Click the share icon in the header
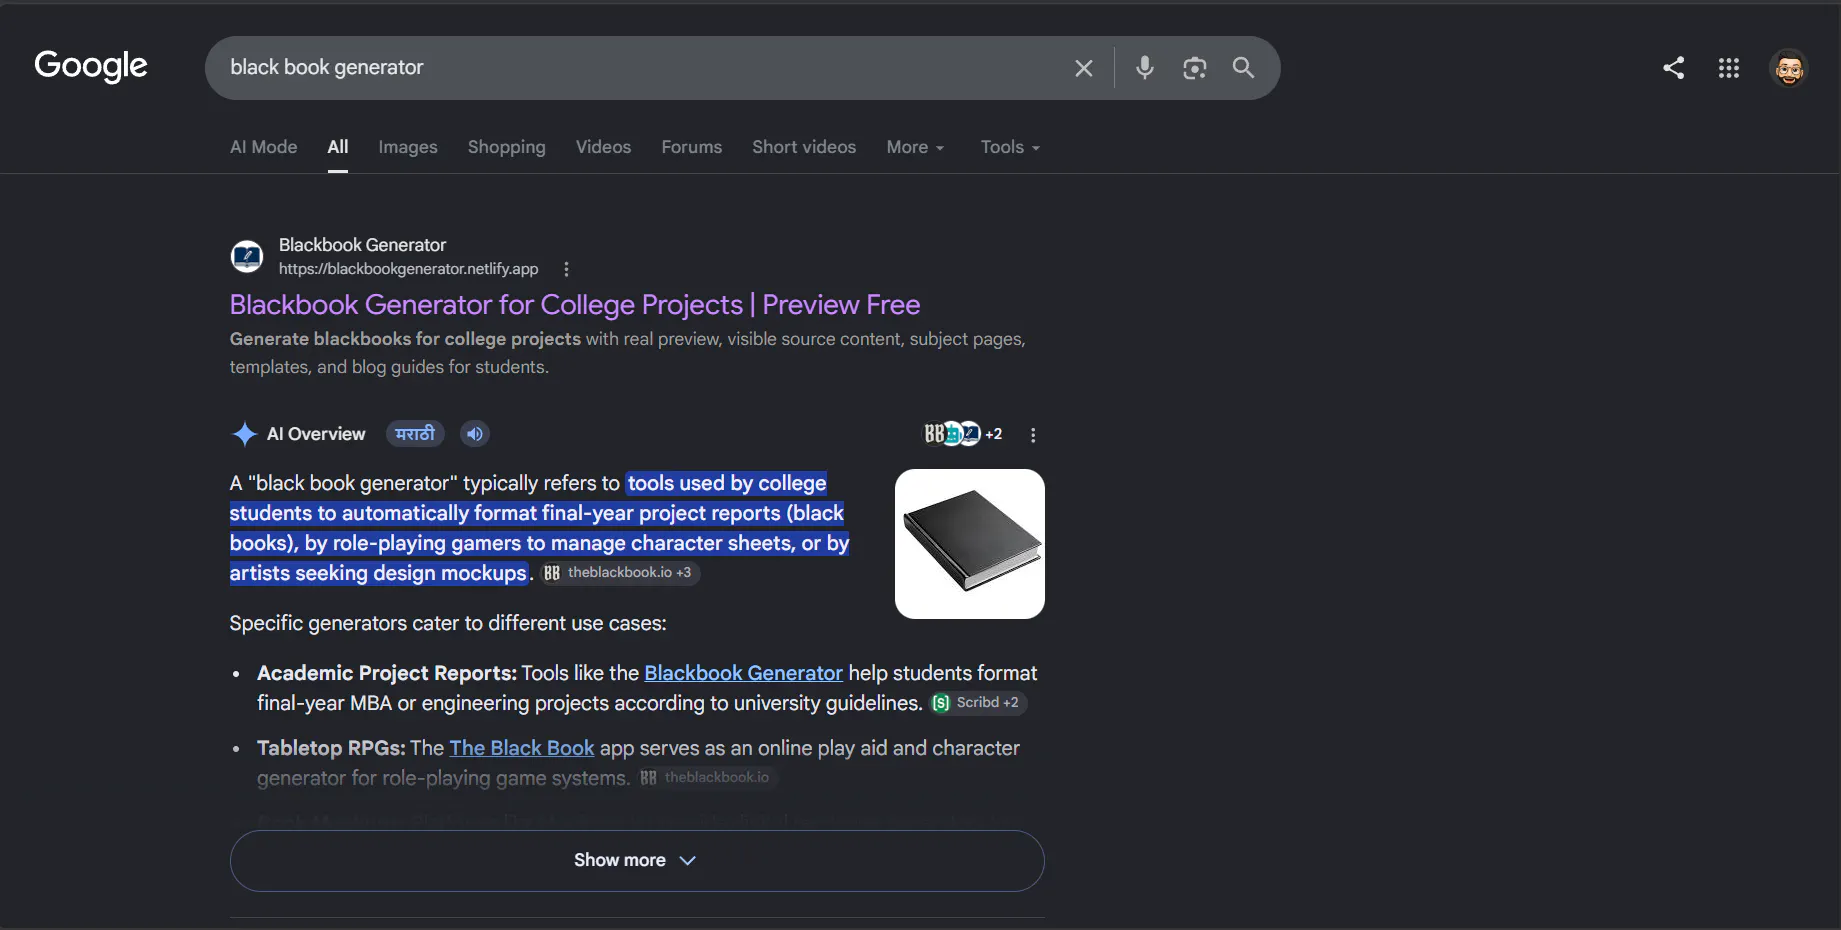1841x930 pixels. 1674,68
